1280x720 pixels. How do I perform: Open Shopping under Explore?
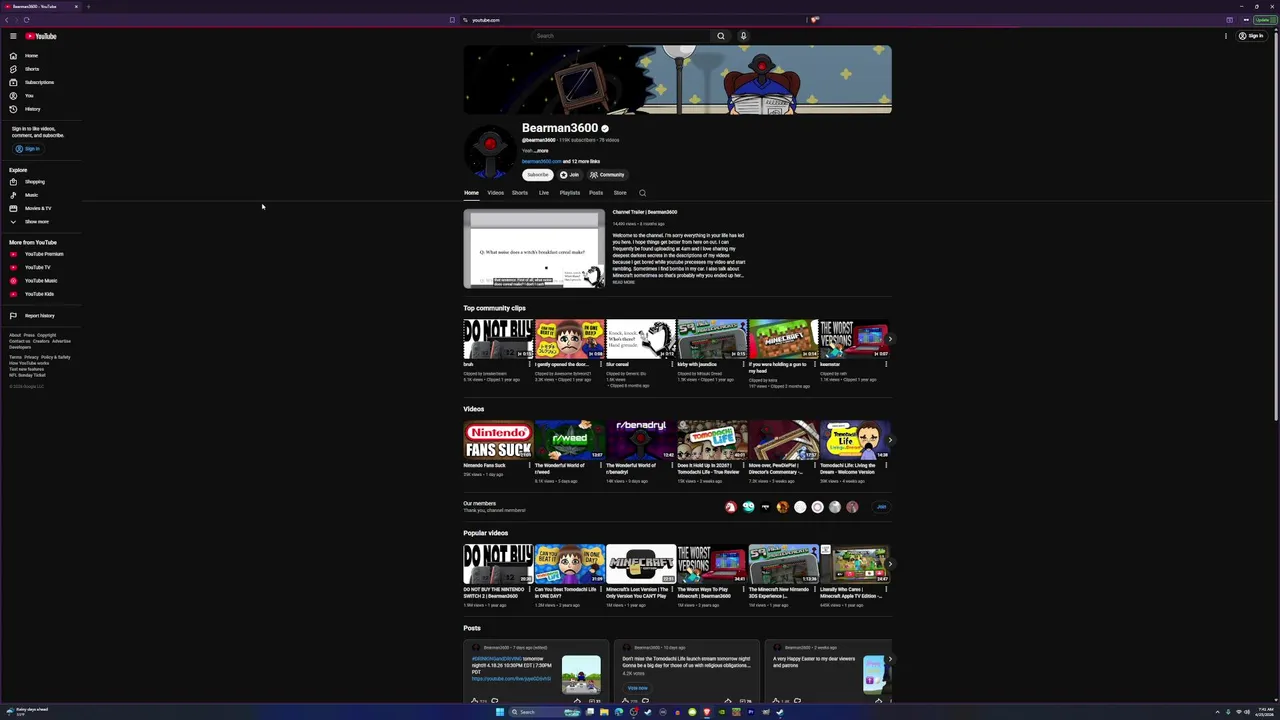34,182
